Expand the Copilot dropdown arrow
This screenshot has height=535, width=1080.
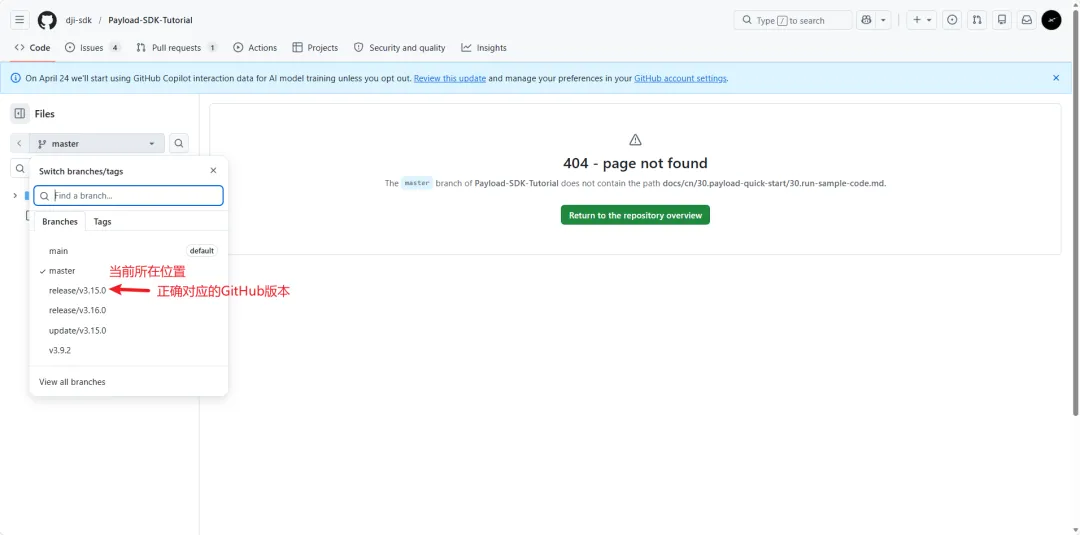(883, 20)
